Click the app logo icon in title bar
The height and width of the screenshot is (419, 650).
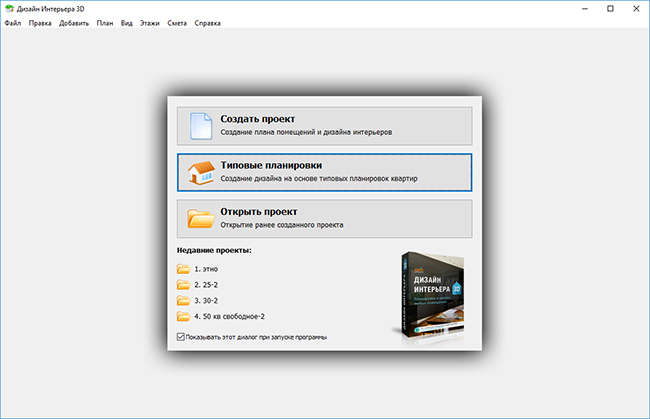pos(9,9)
